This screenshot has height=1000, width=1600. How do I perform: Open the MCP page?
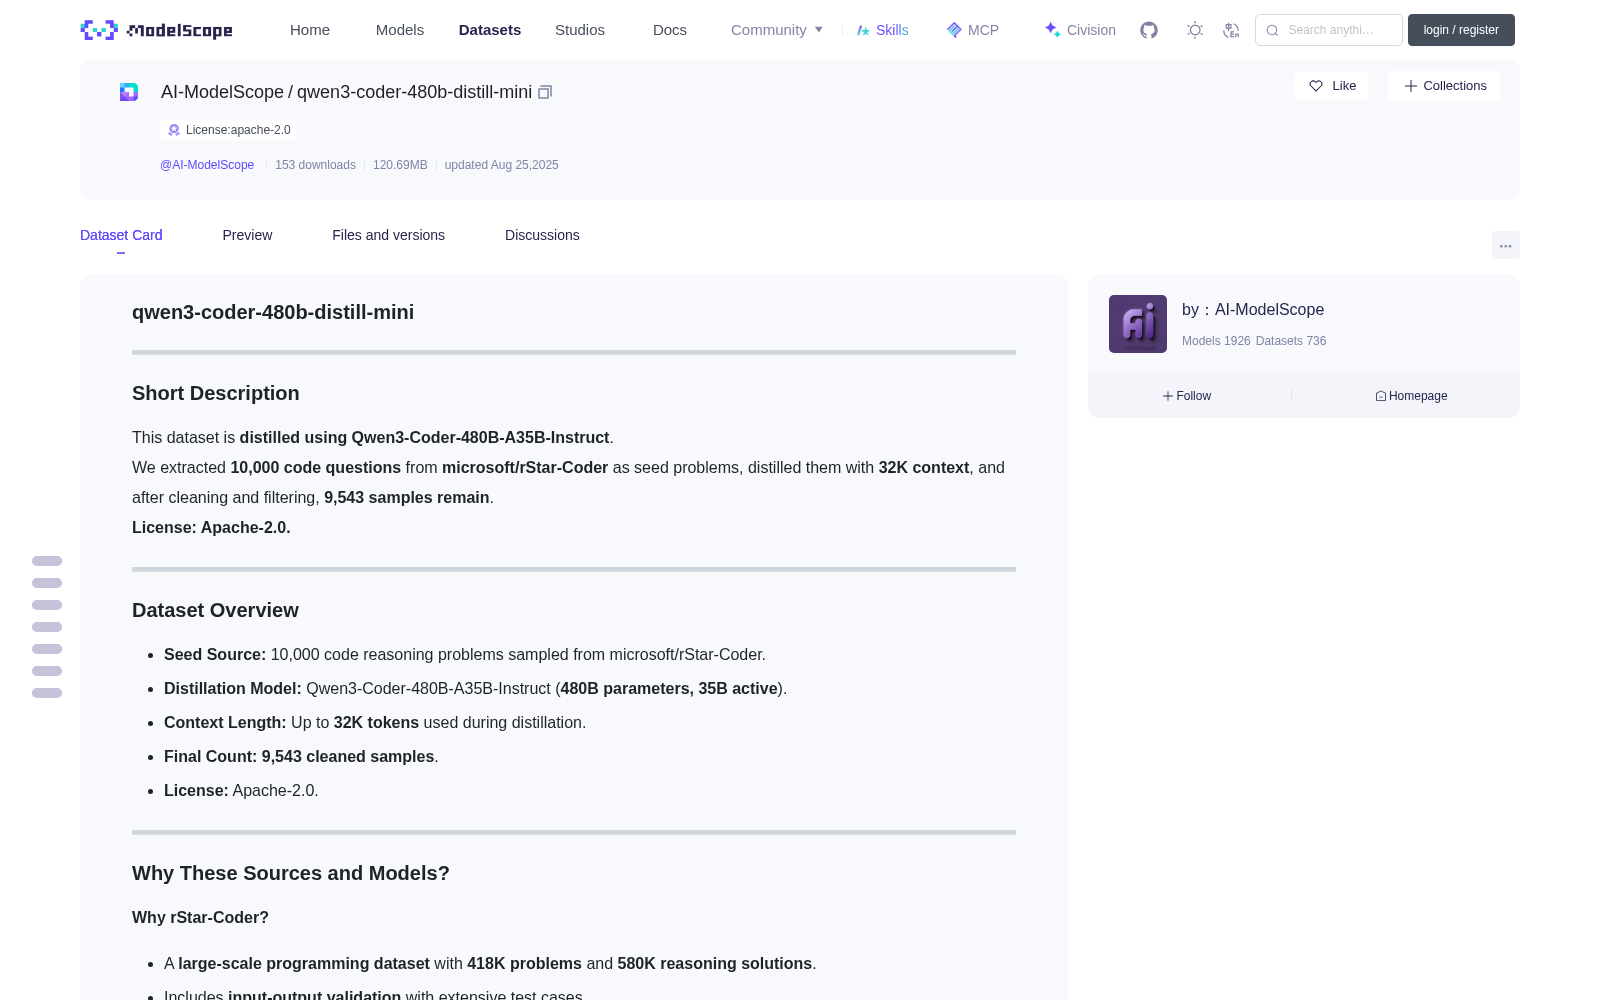(973, 30)
